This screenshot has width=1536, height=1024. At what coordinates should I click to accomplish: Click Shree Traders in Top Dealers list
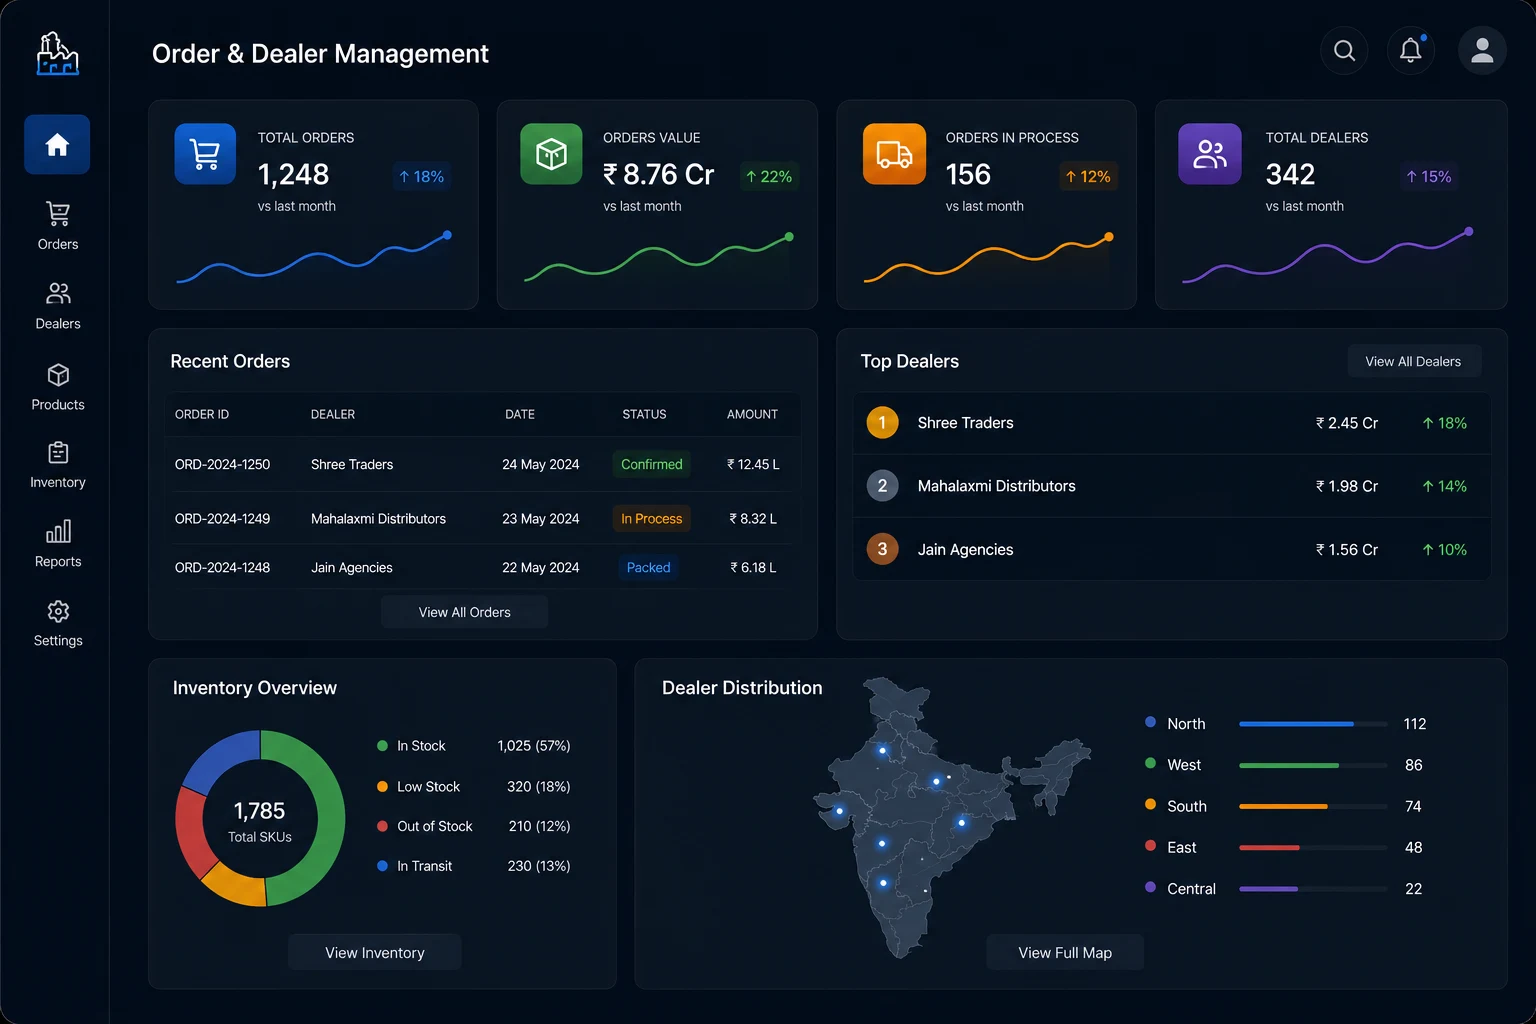pos(965,423)
